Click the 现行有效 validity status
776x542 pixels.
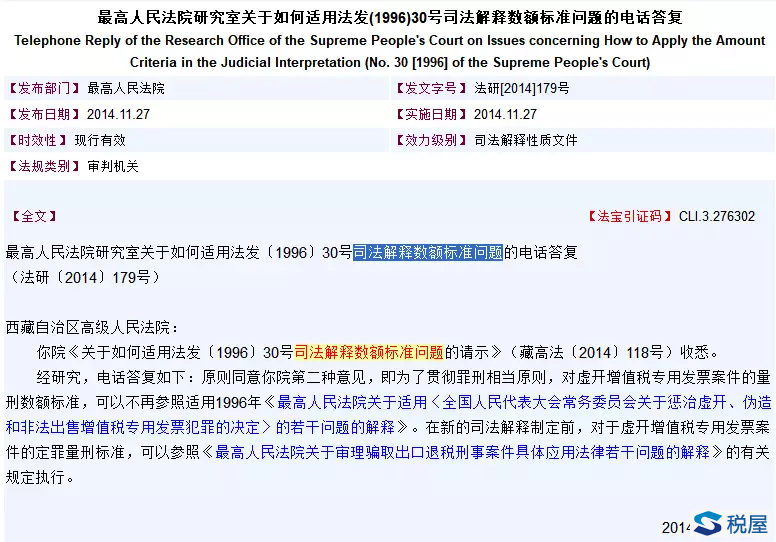[x=100, y=140]
